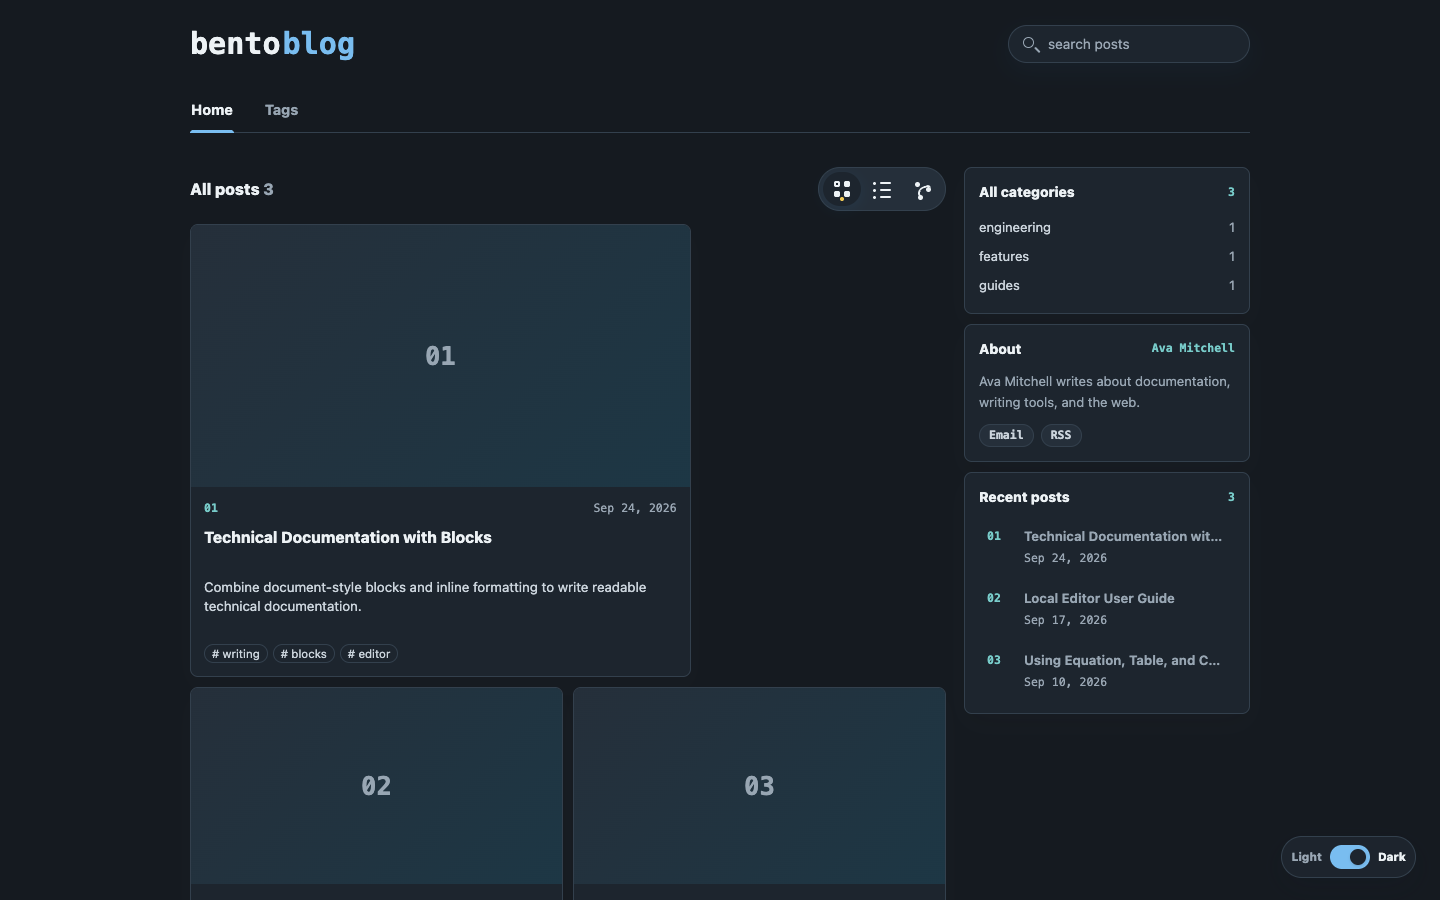
Task: Click the Recent posts heading
Action: (1024, 497)
